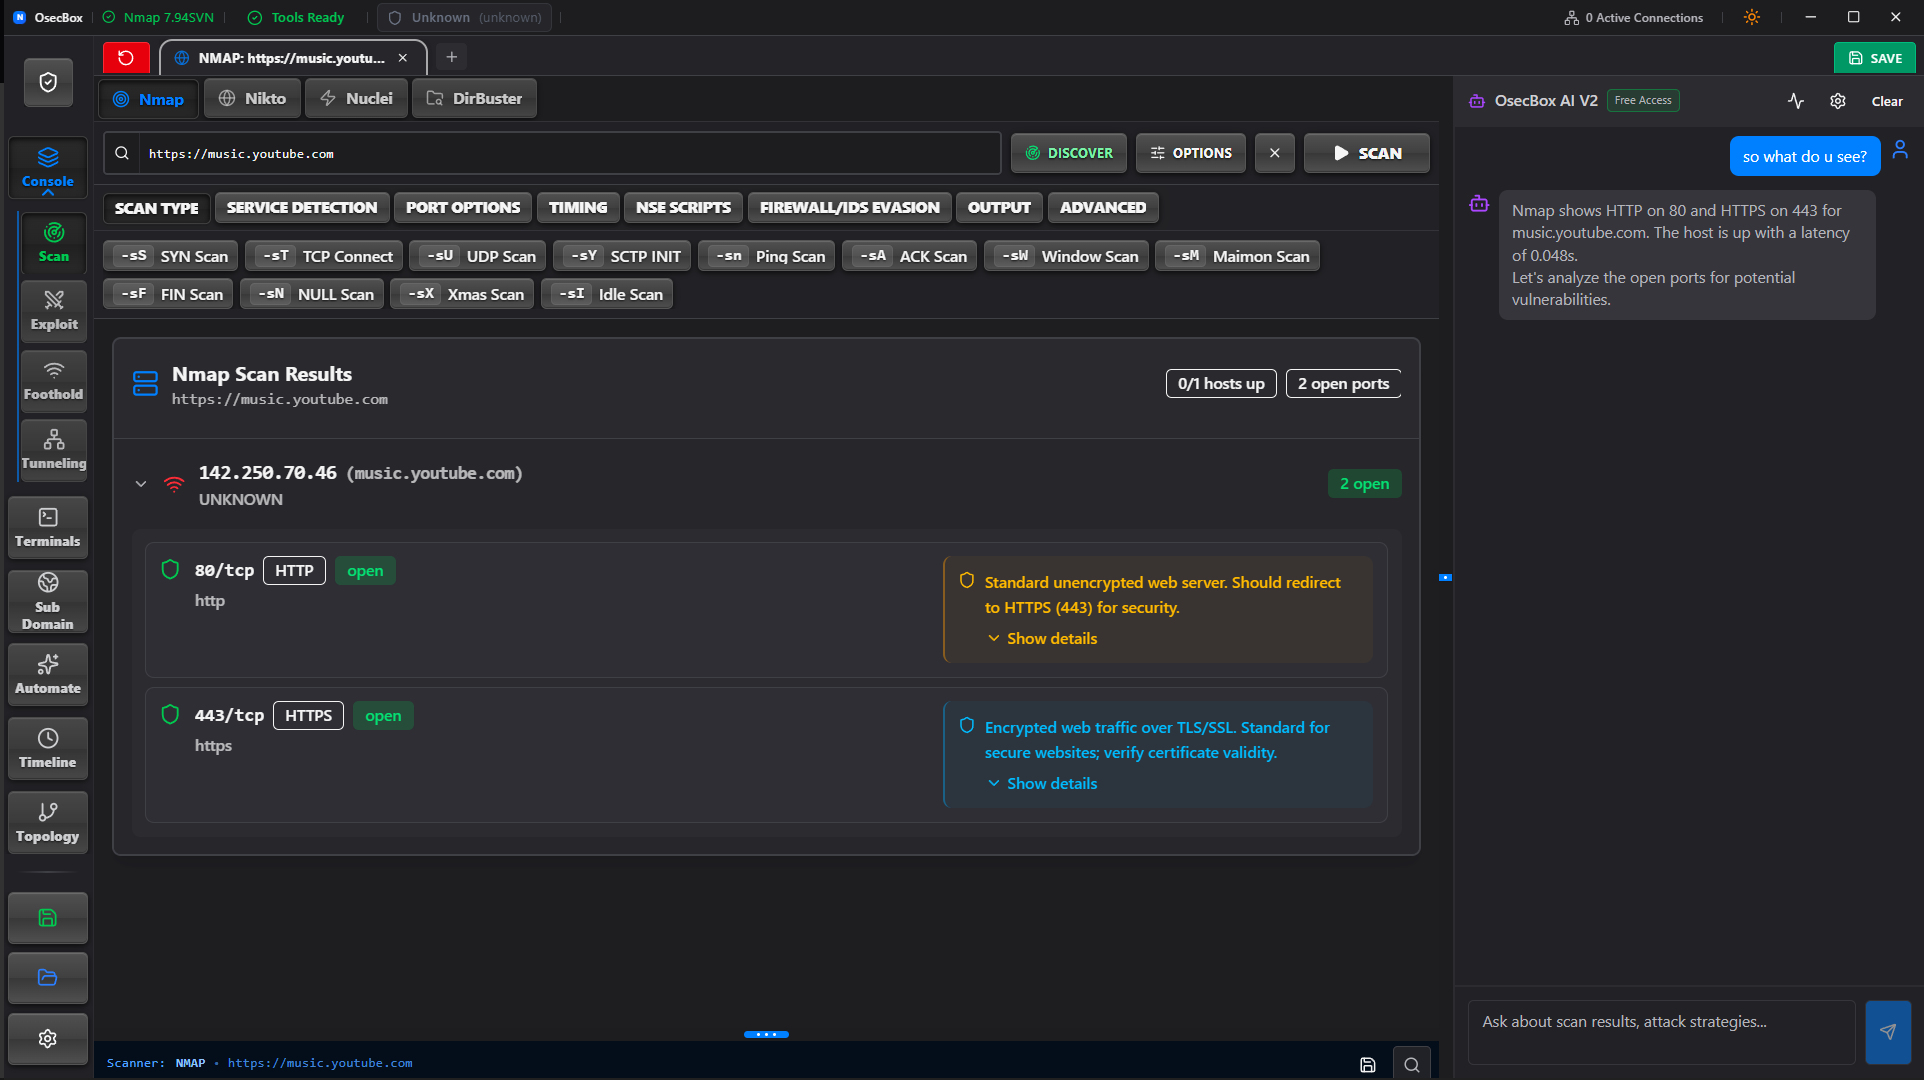Click the status bar search icon
The image size is (1924, 1080).
1412,1065
